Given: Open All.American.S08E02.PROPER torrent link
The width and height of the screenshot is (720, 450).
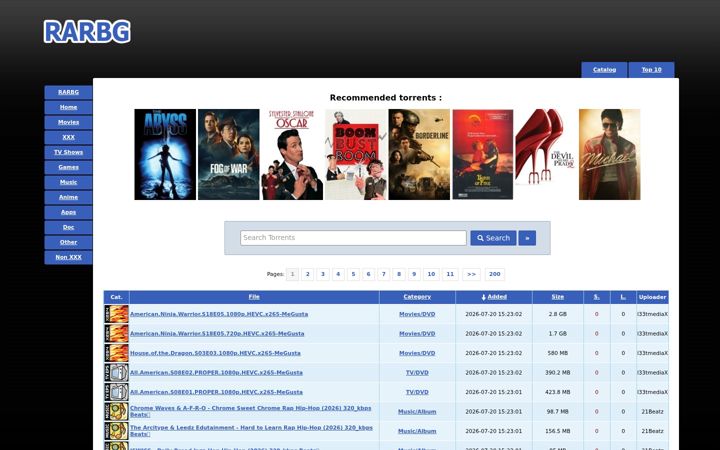Looking at the screenshot, I should (x=216, y=373).
